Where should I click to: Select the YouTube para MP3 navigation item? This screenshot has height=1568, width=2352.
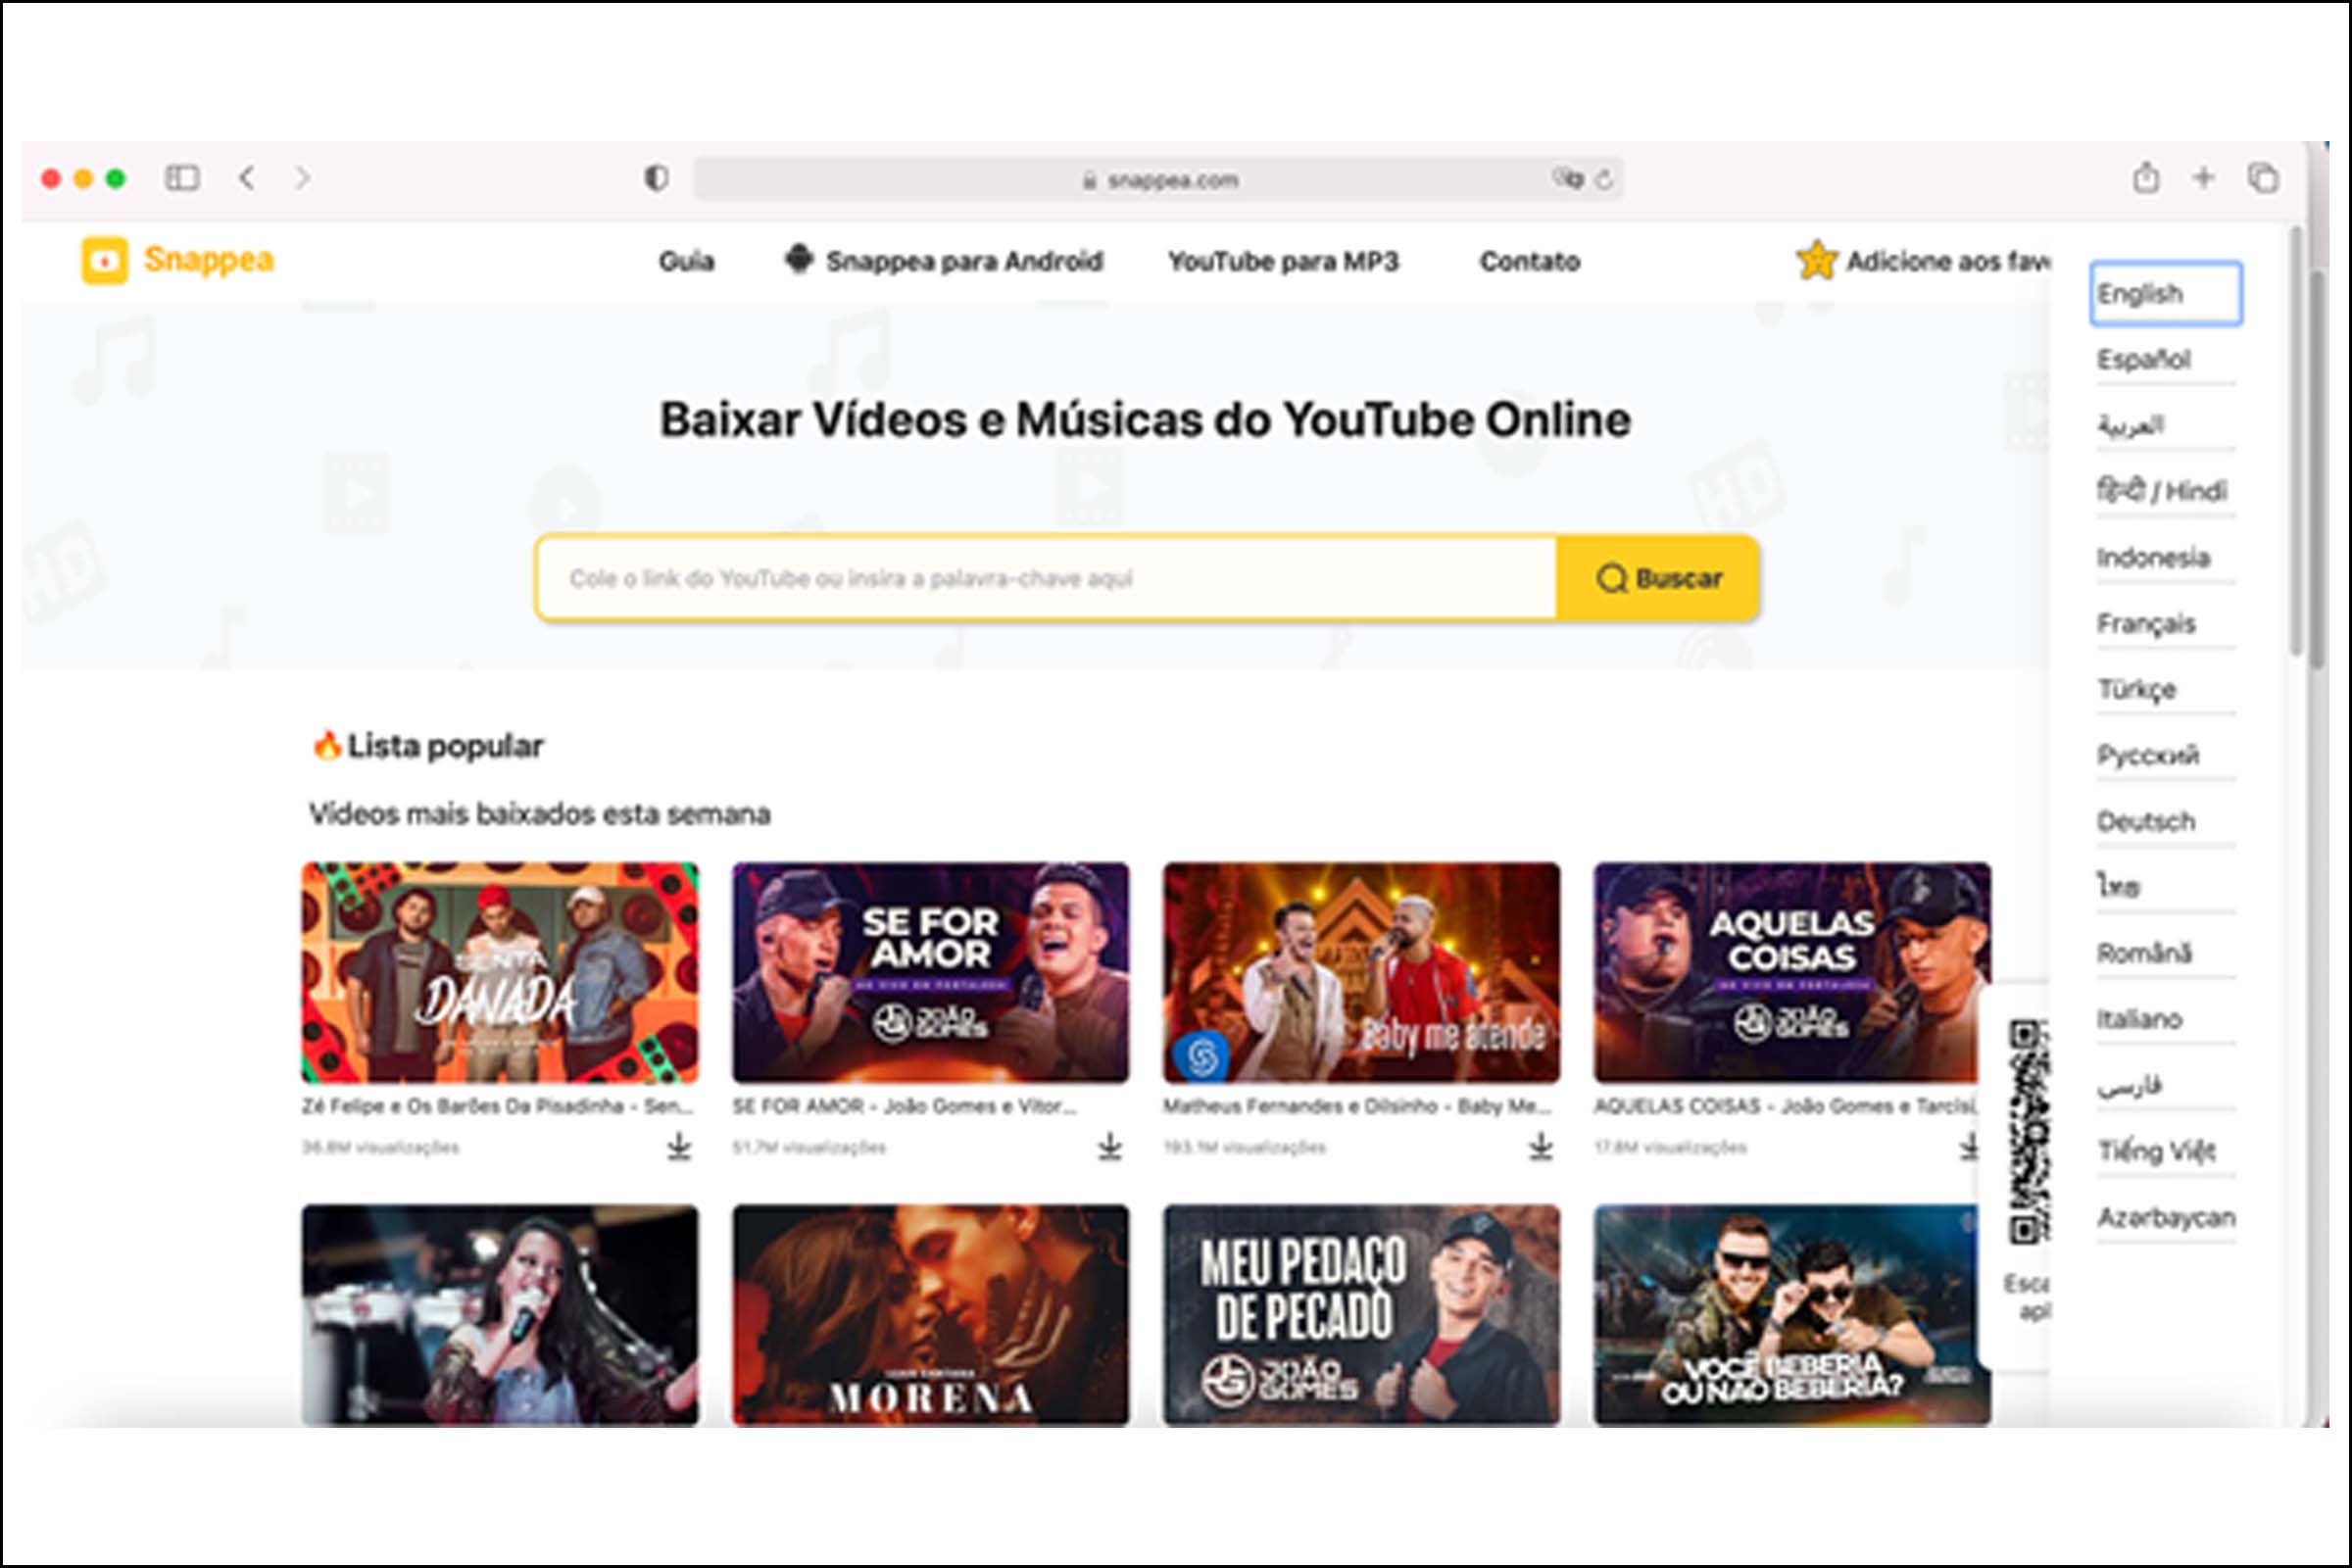pos(1285,261)
